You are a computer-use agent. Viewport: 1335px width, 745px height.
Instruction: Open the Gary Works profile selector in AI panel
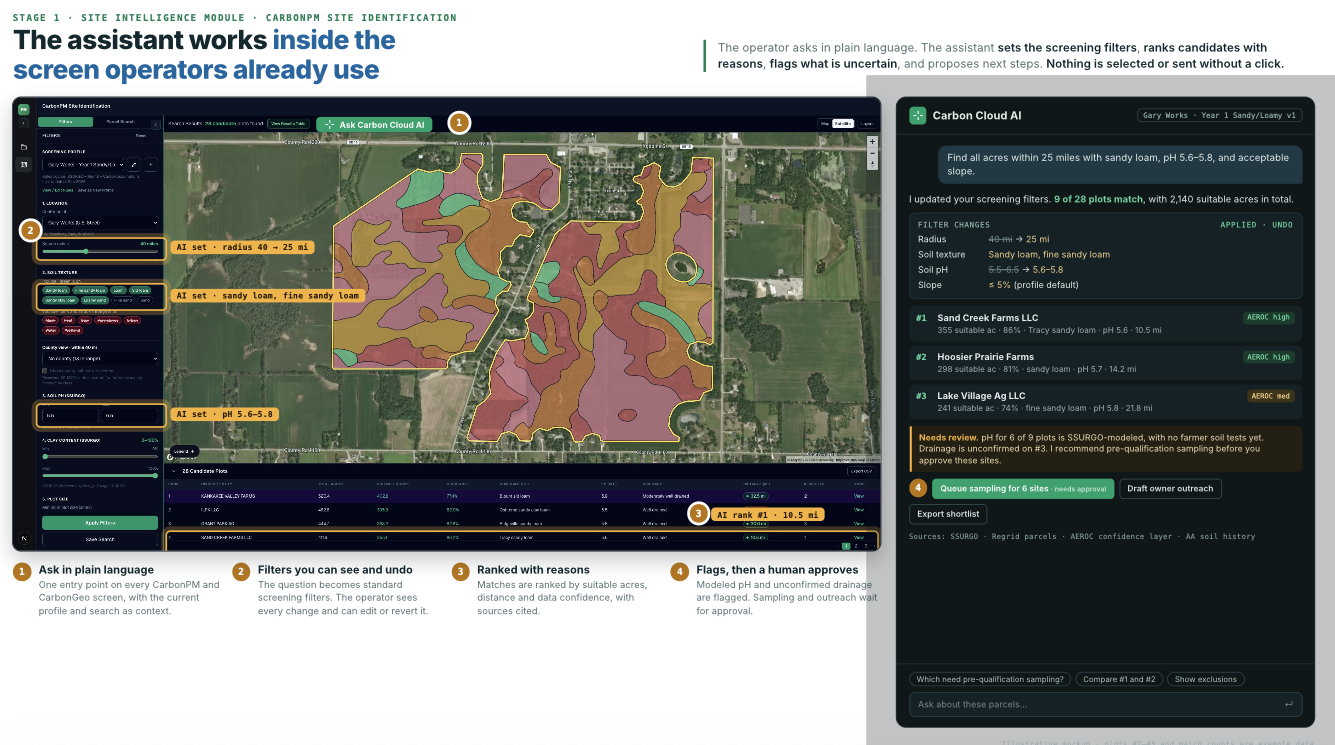pos(1220,115)
